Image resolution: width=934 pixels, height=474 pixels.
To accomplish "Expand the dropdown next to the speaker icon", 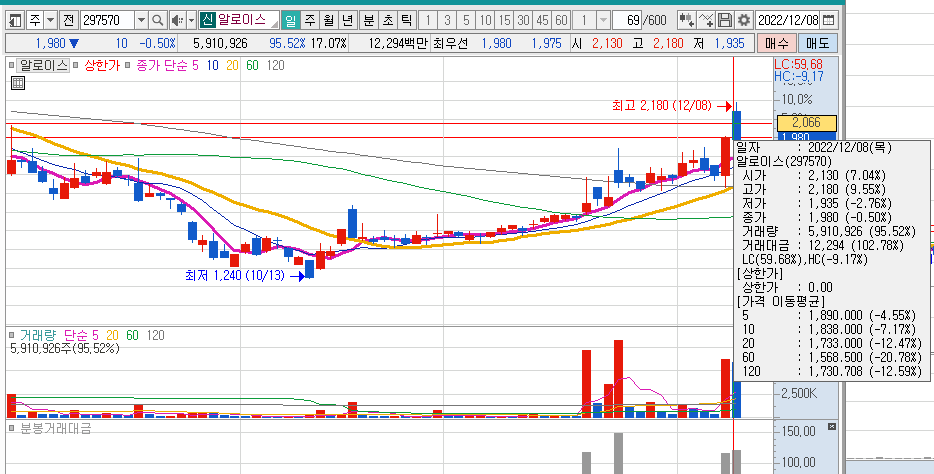I will 191,20.
